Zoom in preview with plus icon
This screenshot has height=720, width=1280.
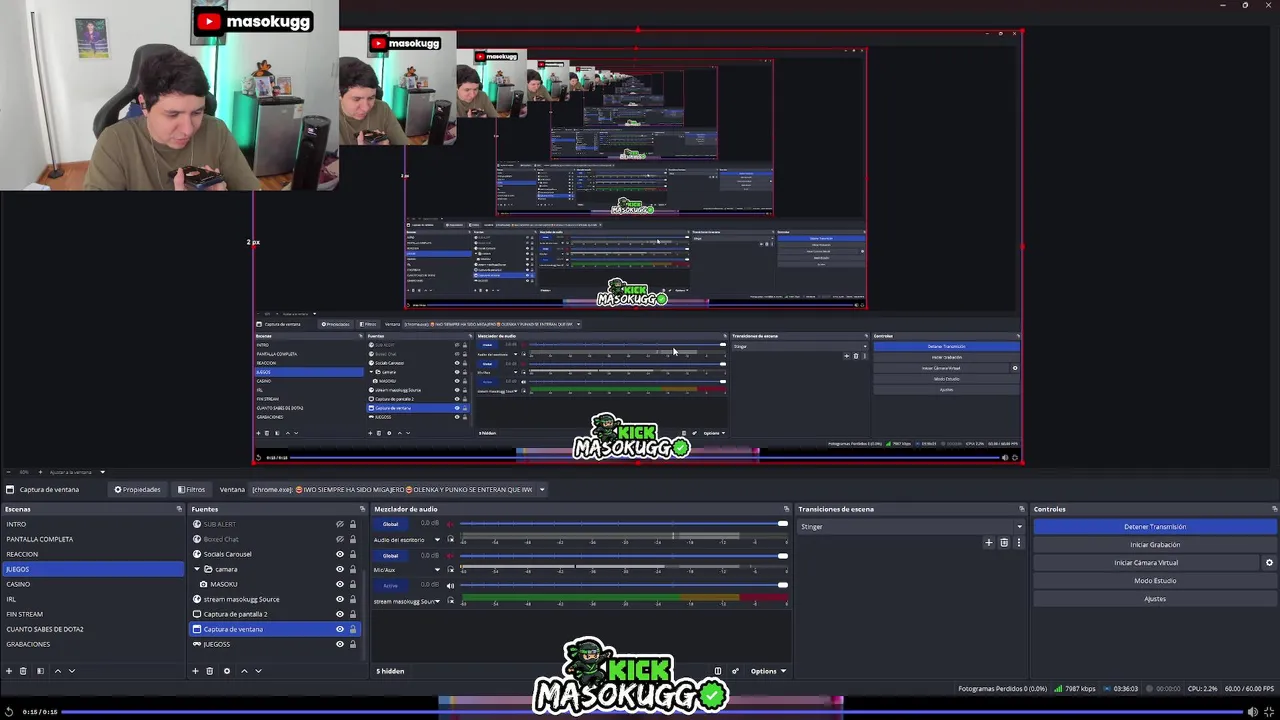[38, 472]
